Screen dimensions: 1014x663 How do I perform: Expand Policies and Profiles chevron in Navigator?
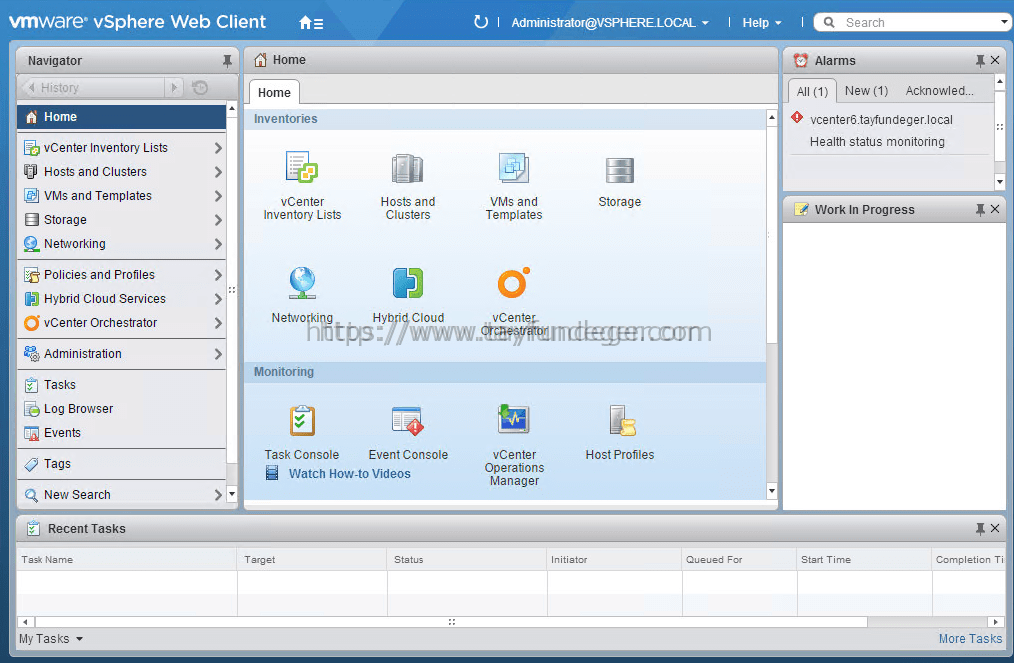click(x=218, y=275)
